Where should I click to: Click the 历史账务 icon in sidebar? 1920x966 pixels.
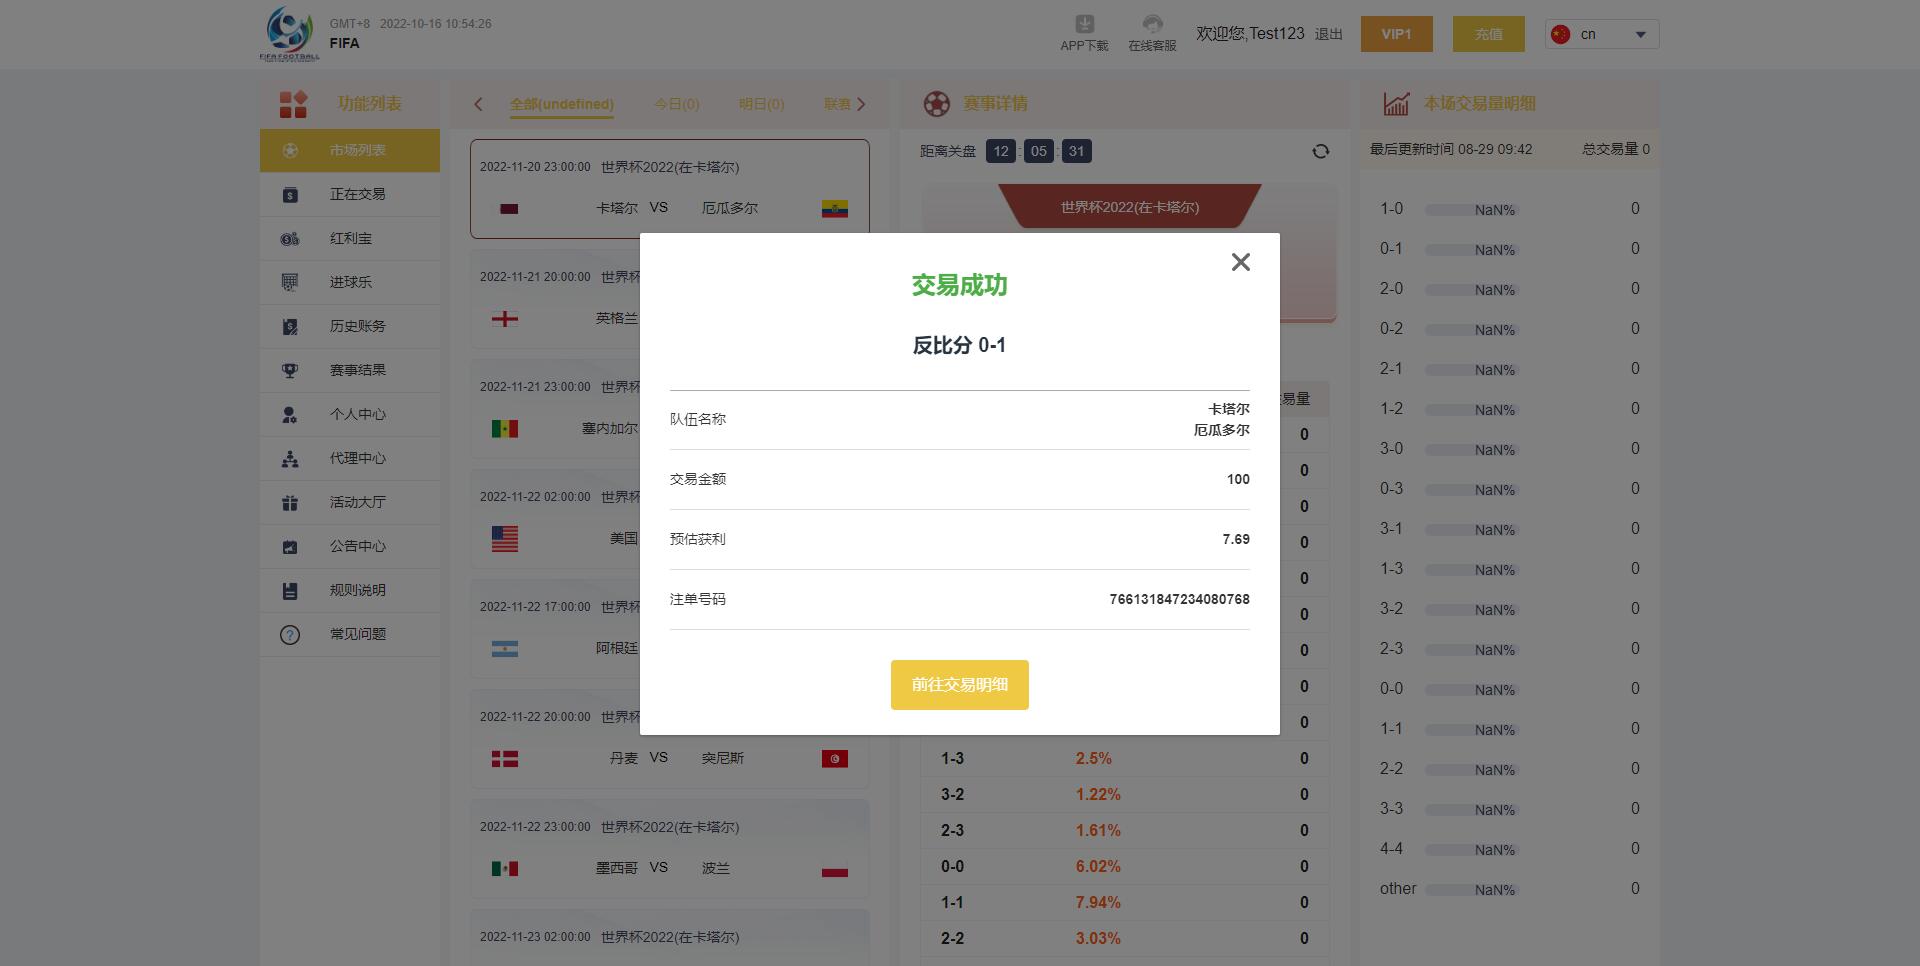[x=290, y=326]
